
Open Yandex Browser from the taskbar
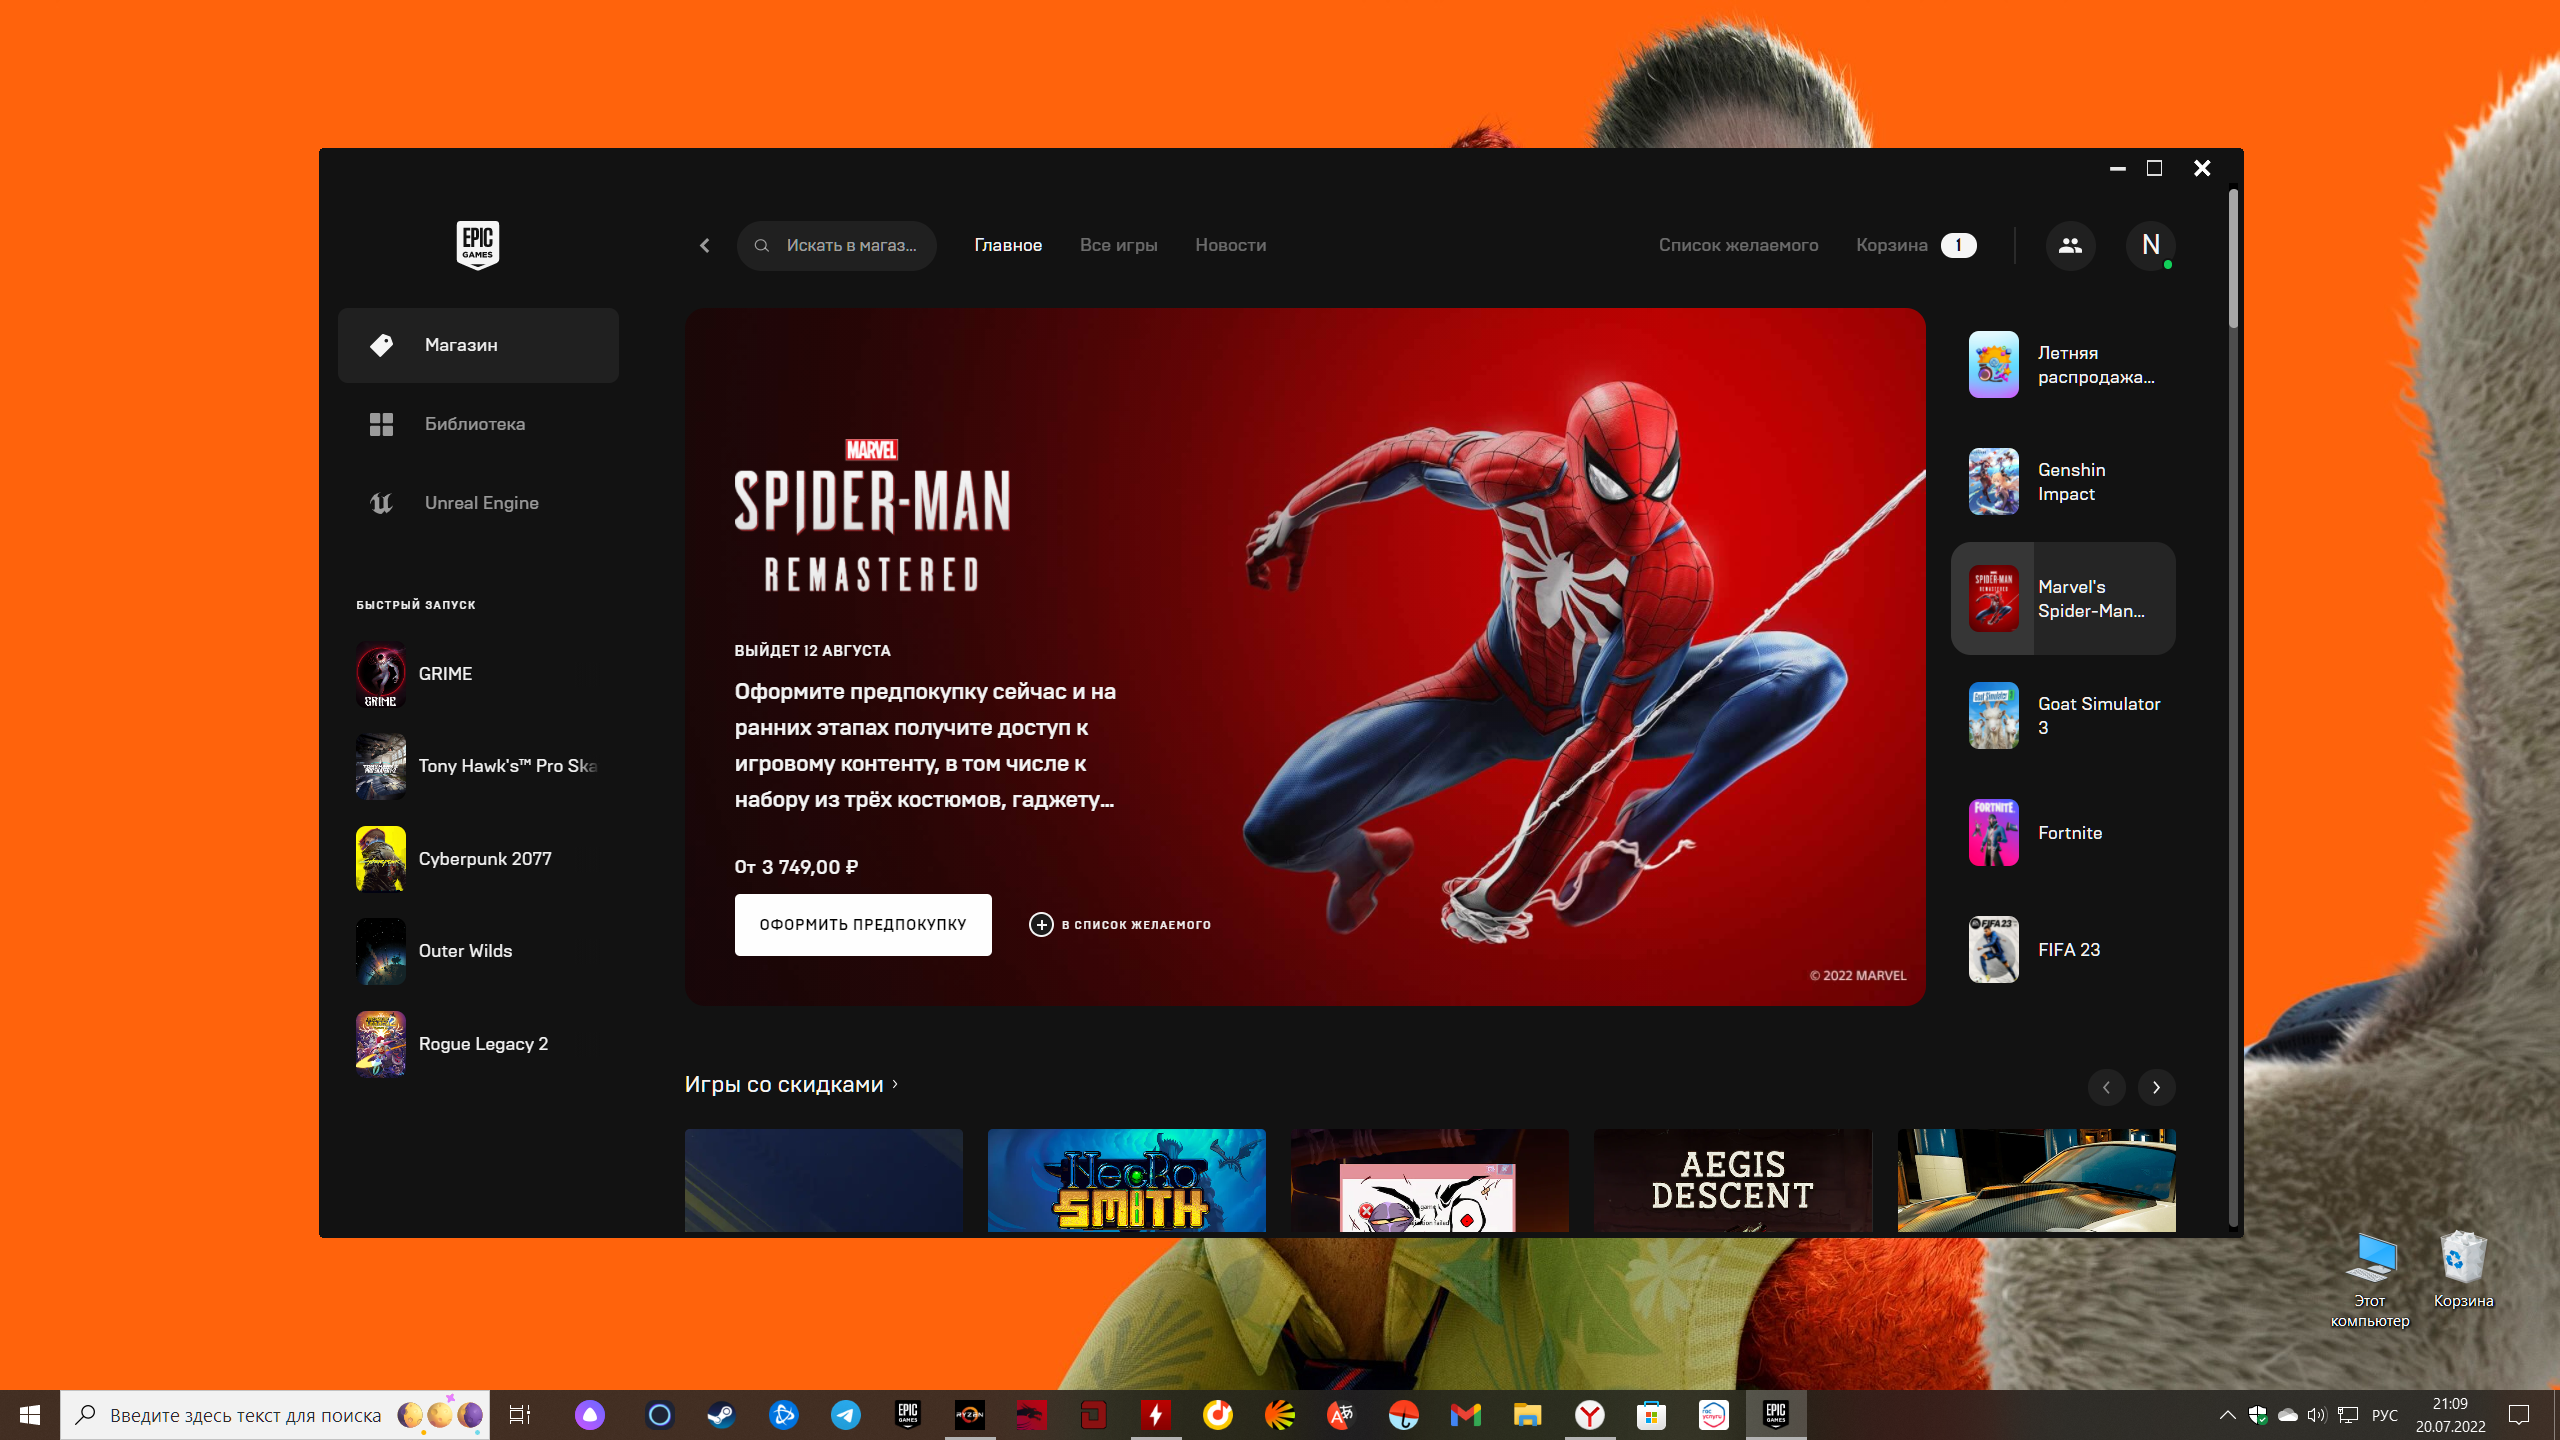[x=1589, y=1415]
